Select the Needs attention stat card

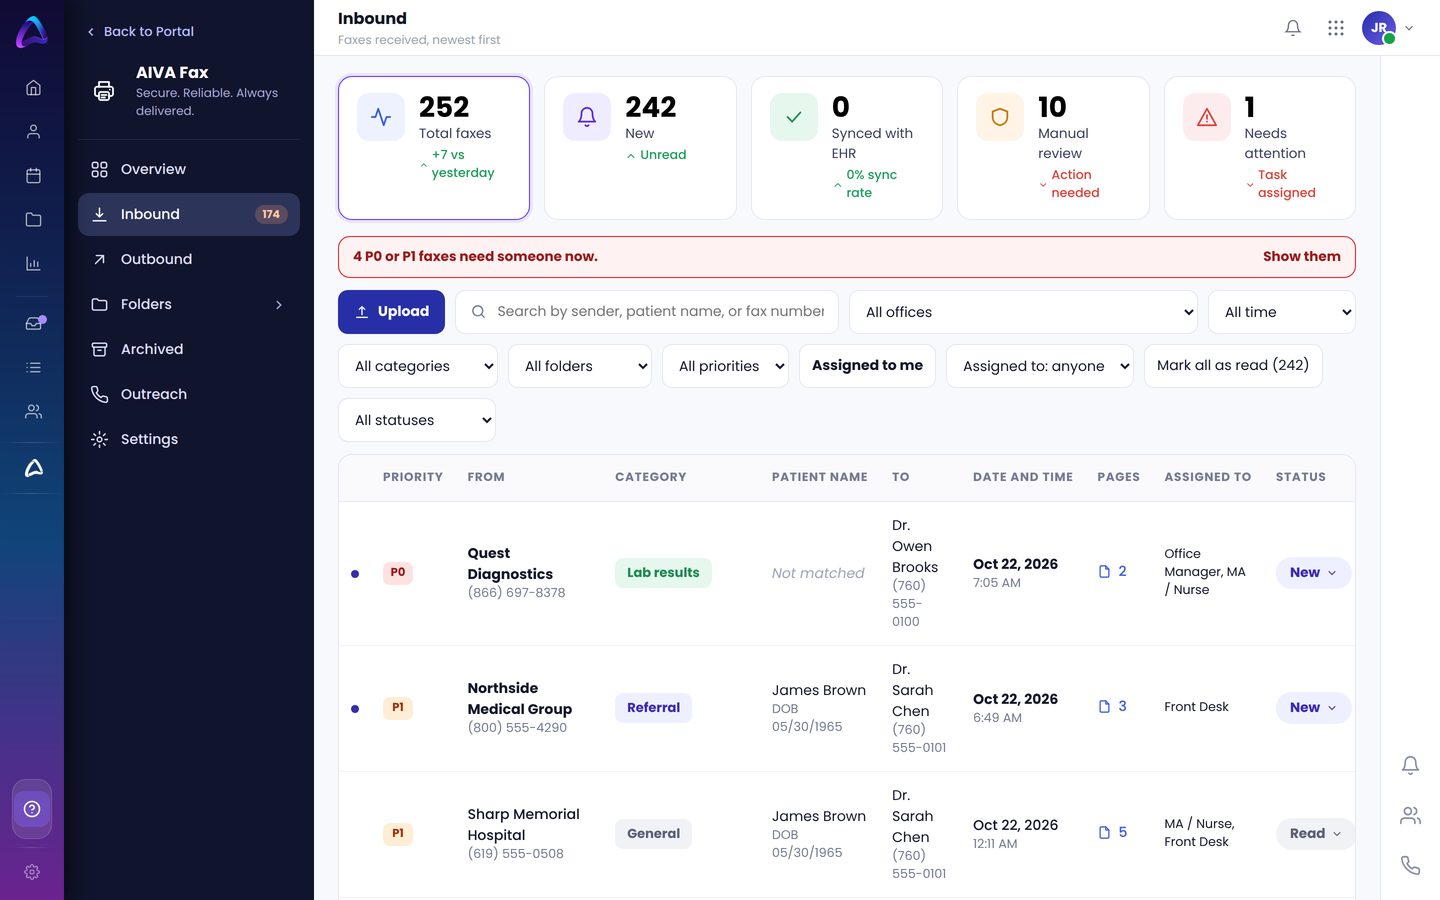click(1260, 148)
